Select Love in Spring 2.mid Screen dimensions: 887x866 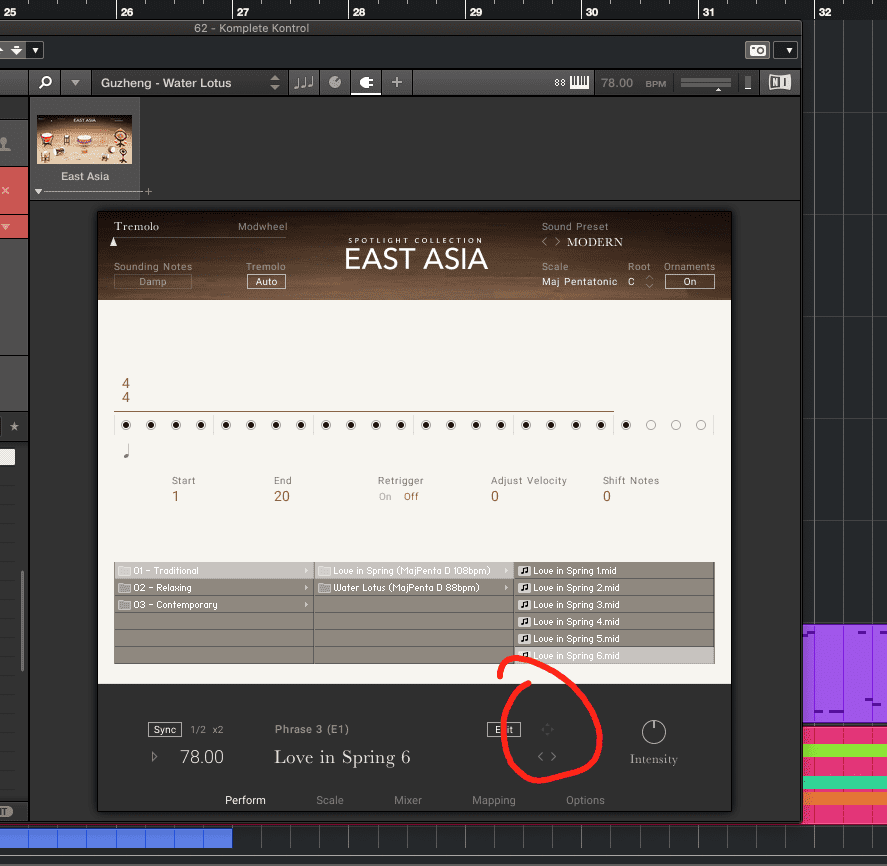pyautogui.click(x=614, y=588)
